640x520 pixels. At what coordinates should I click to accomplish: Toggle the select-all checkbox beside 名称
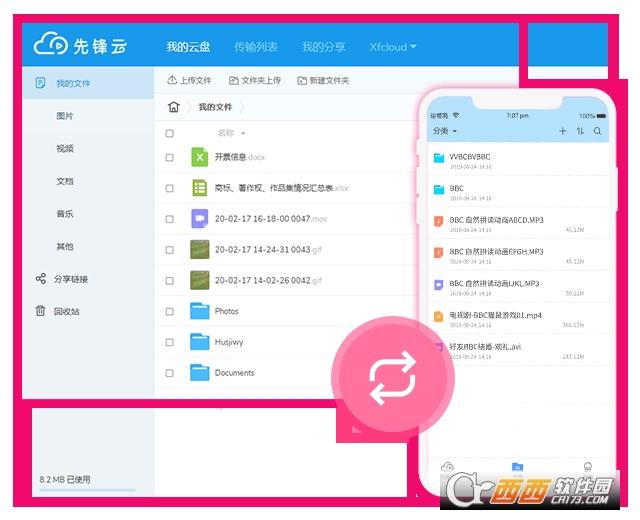pos(169,133)
